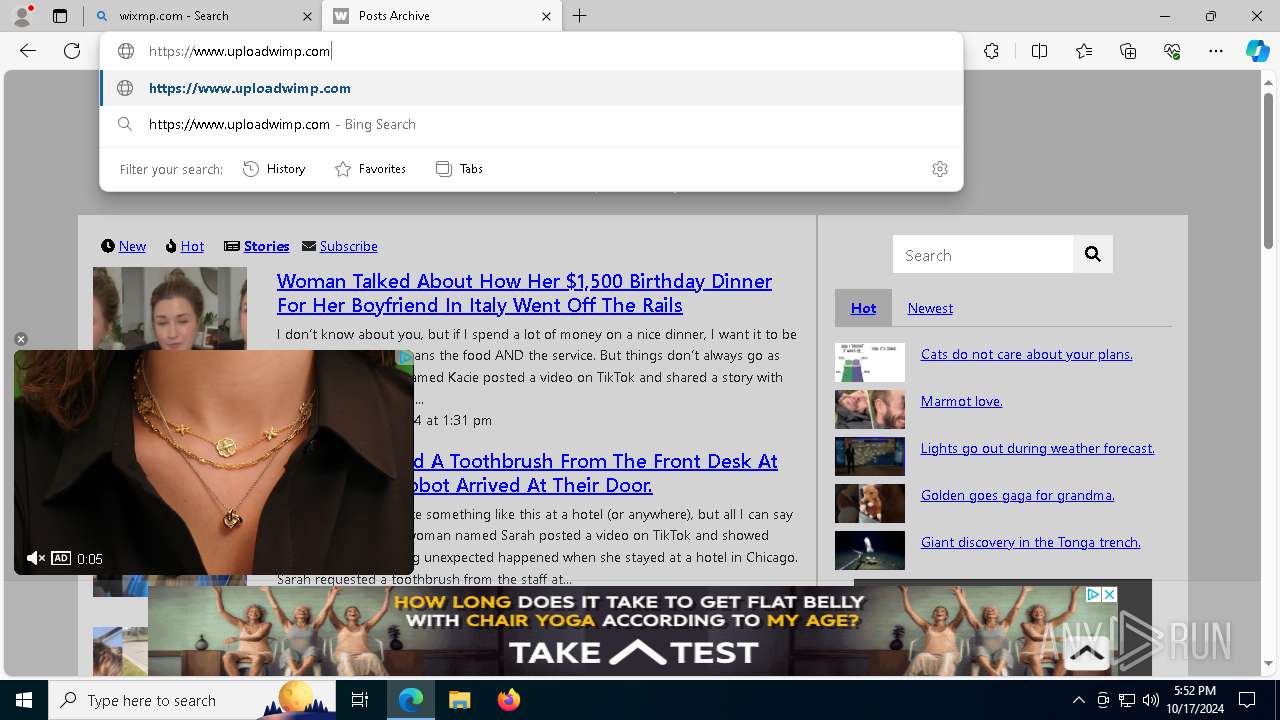Unmute the floating video ad
The width and height of the screenshot is (1280, 720).
[35, 558]
